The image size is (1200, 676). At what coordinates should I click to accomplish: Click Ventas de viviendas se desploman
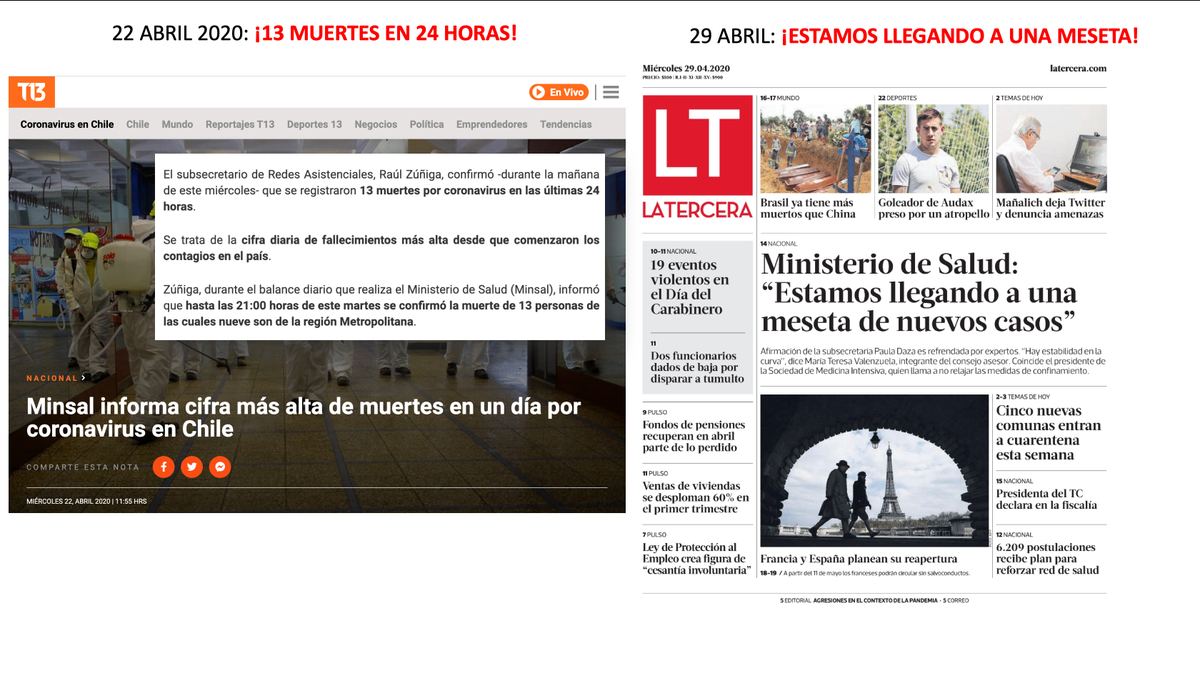point(695,497)
